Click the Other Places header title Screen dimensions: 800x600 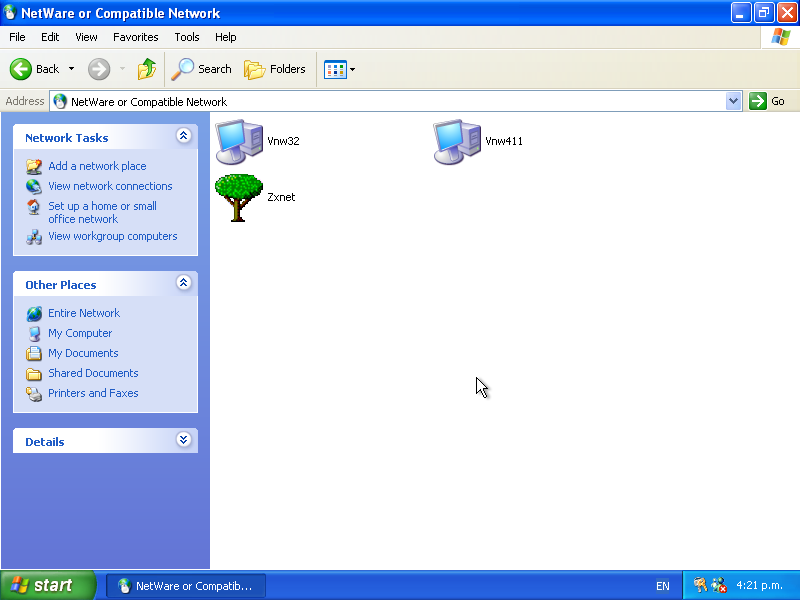(61, 285)
